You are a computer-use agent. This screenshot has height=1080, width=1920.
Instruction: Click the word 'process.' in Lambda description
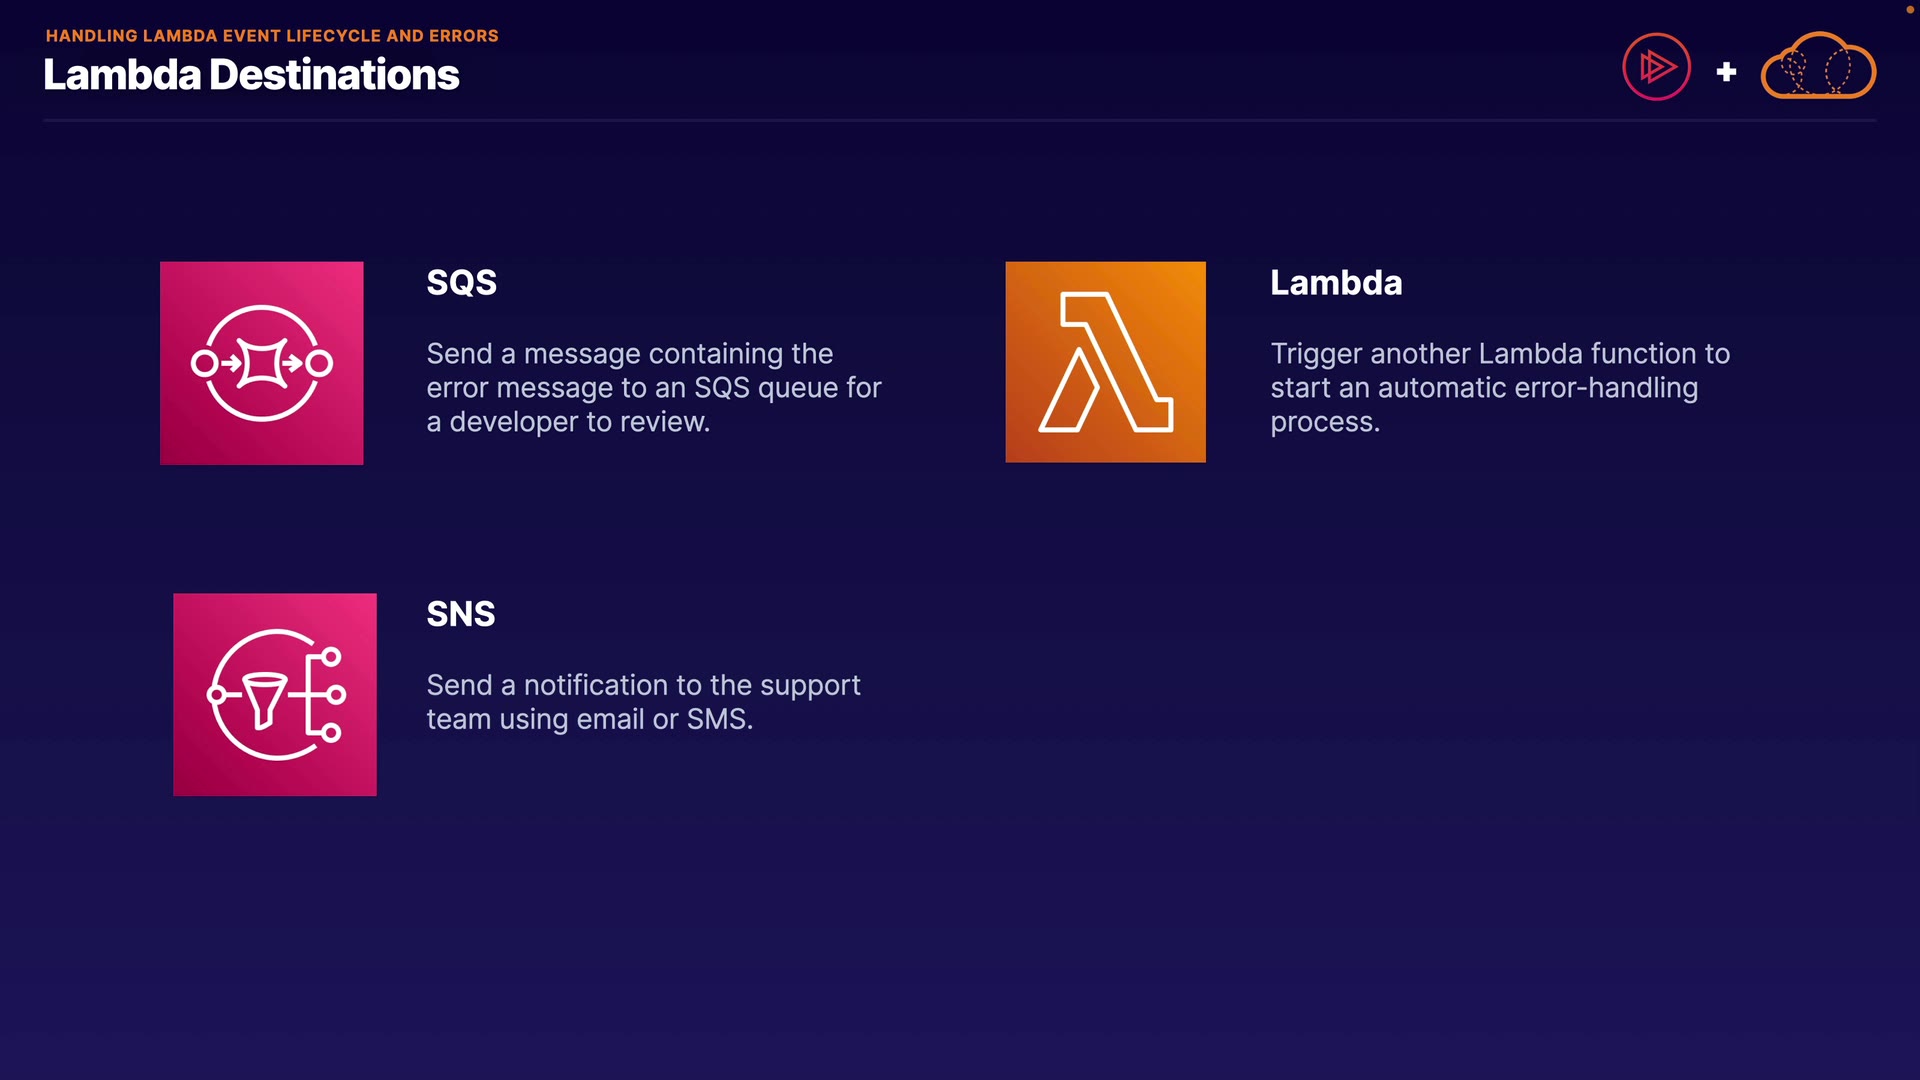pyautogui.click(x=1324, y=422)
